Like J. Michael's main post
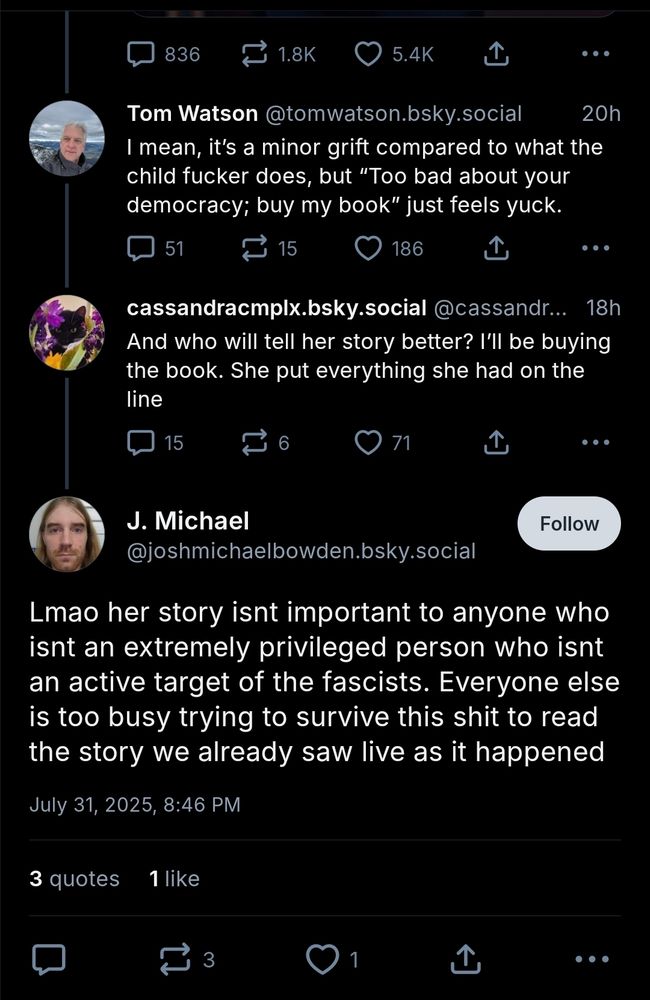 pos(320,960)
